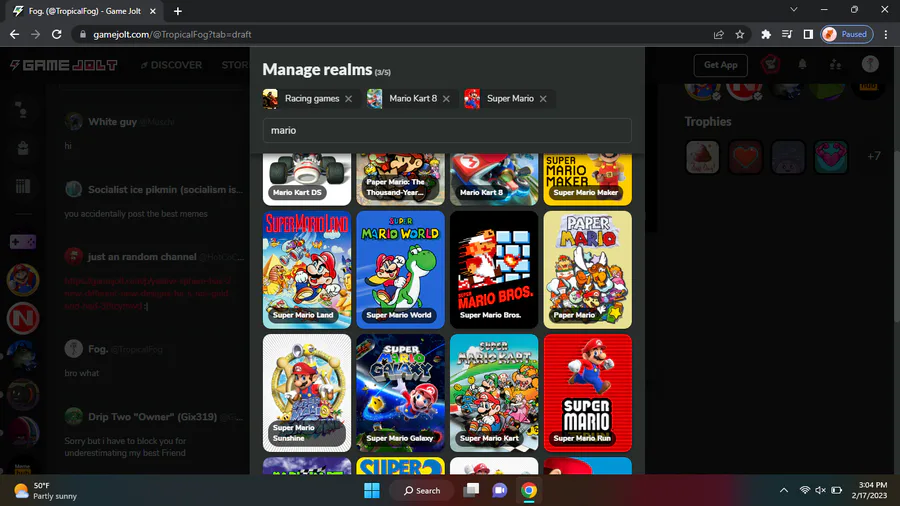Open the red heart trophy

745,157
